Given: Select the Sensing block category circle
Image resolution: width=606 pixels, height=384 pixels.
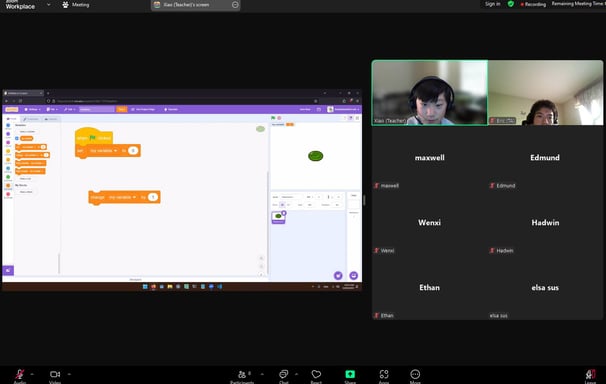Looking at the screenshot, I should click(8, 168).
